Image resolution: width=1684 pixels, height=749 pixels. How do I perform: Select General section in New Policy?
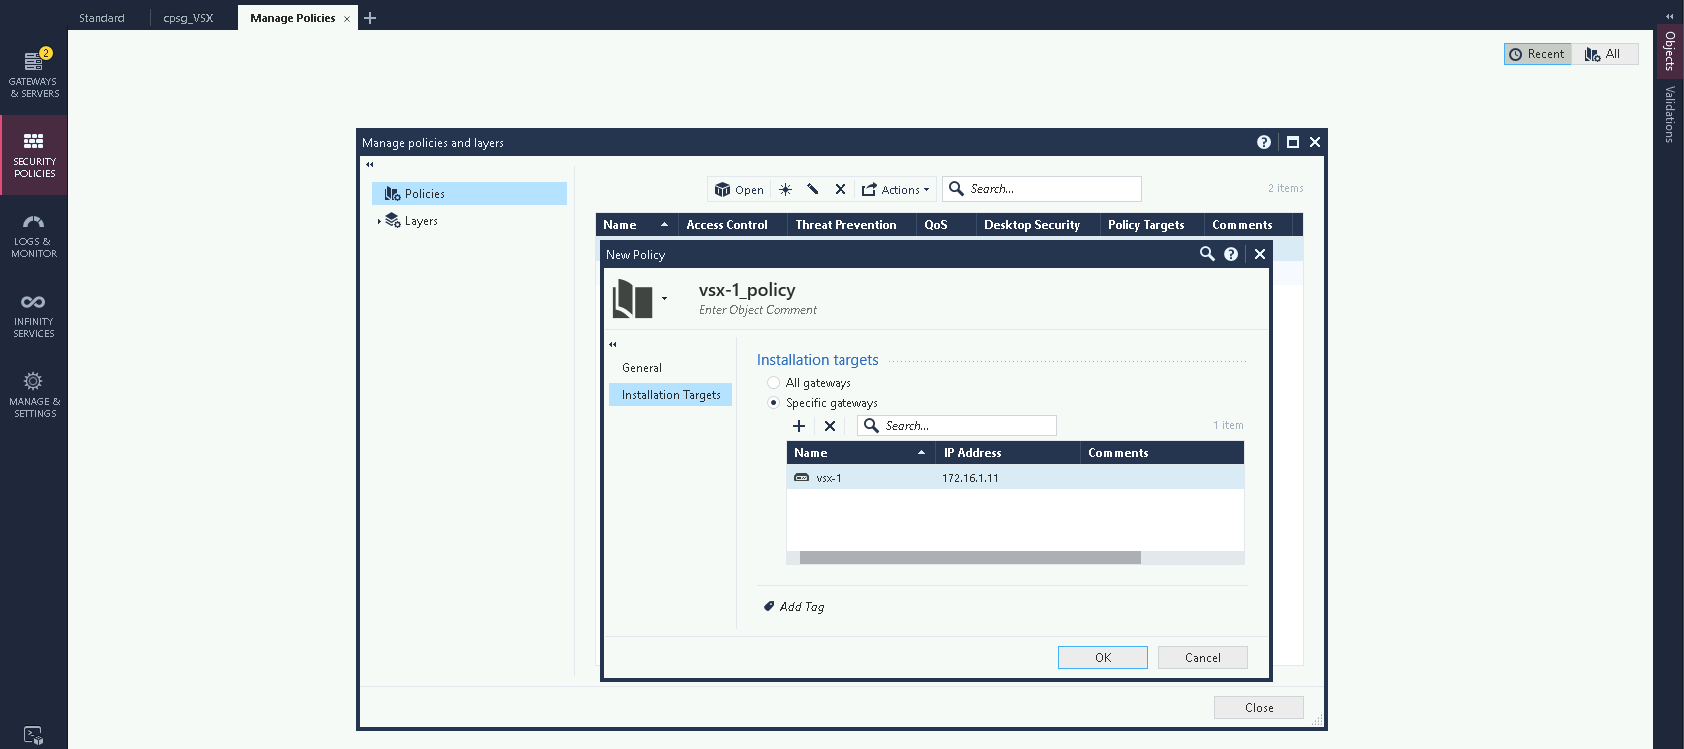642,368
